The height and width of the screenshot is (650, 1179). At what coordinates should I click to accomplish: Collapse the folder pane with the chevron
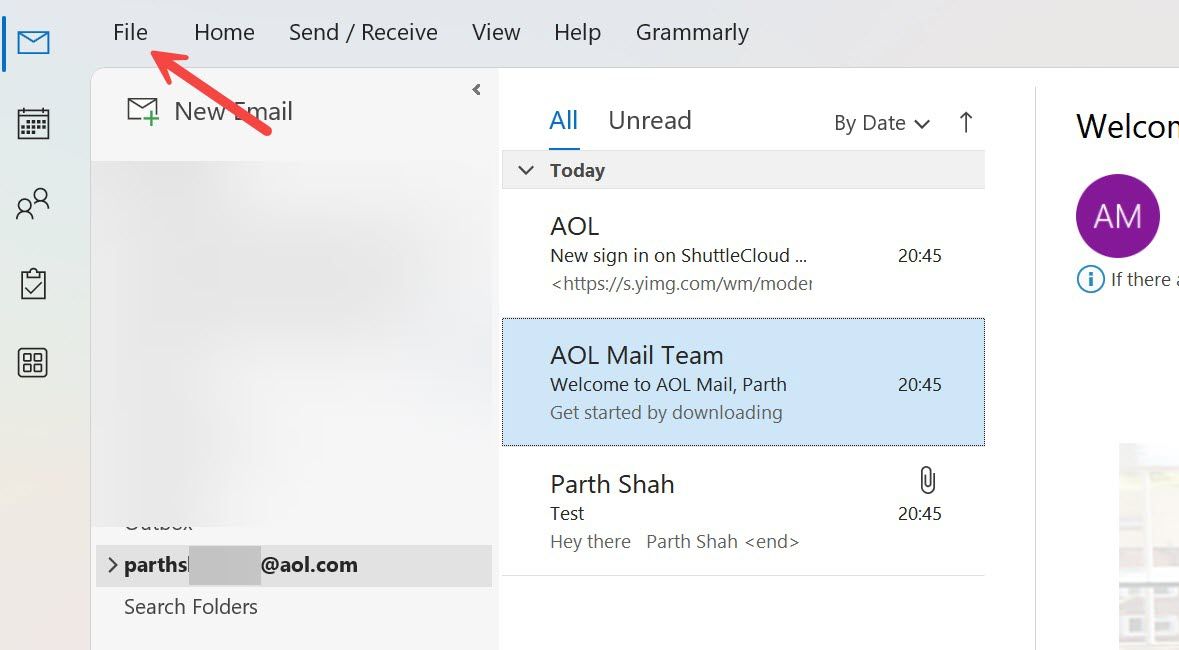(x=476, y=89)
